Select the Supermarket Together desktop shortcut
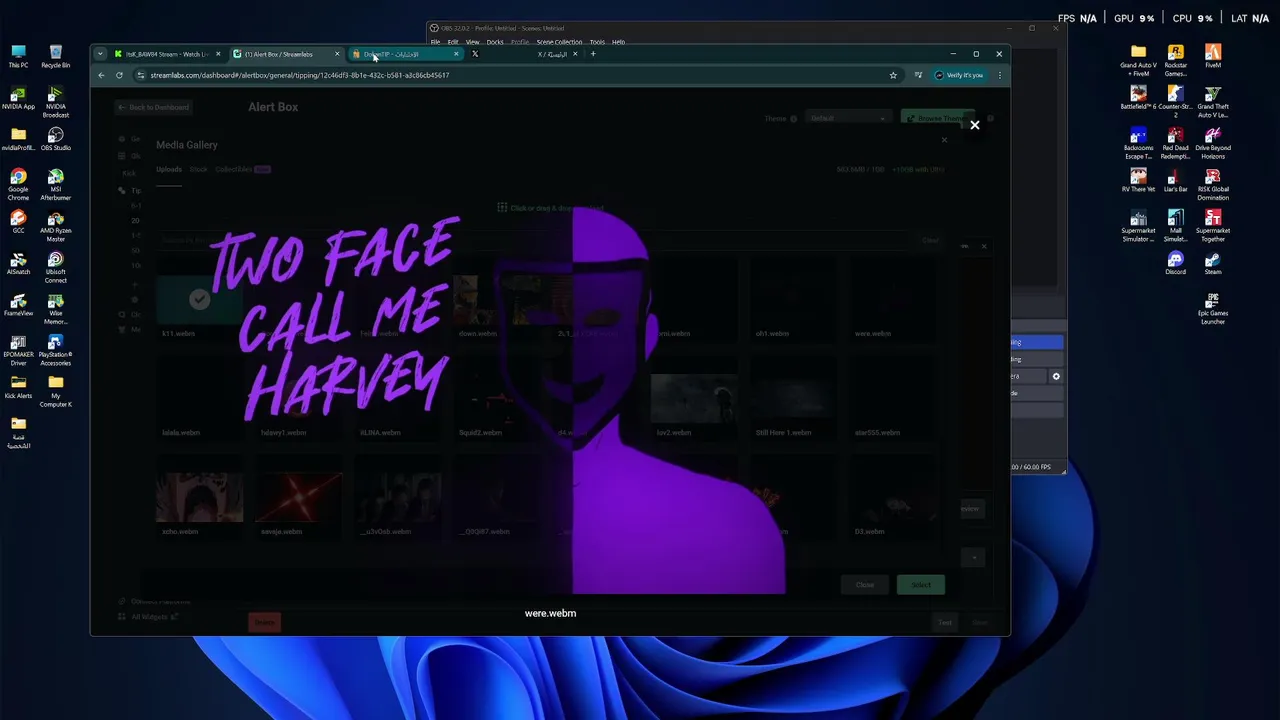Image resolution: width=1280 pixels, height=720 pixels. [x=1213, y=226]
